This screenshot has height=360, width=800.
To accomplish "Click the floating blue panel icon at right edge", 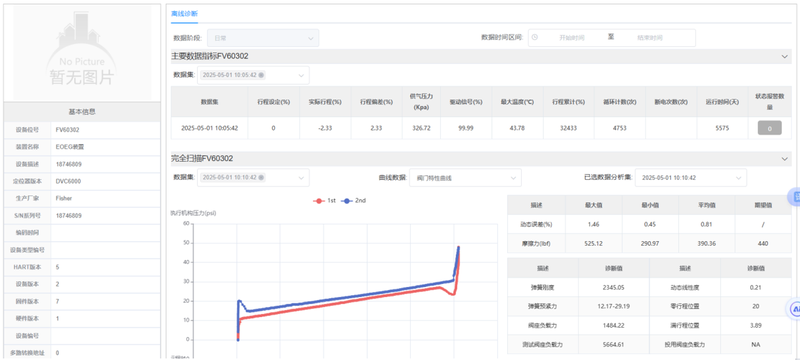I will [794, 197].
